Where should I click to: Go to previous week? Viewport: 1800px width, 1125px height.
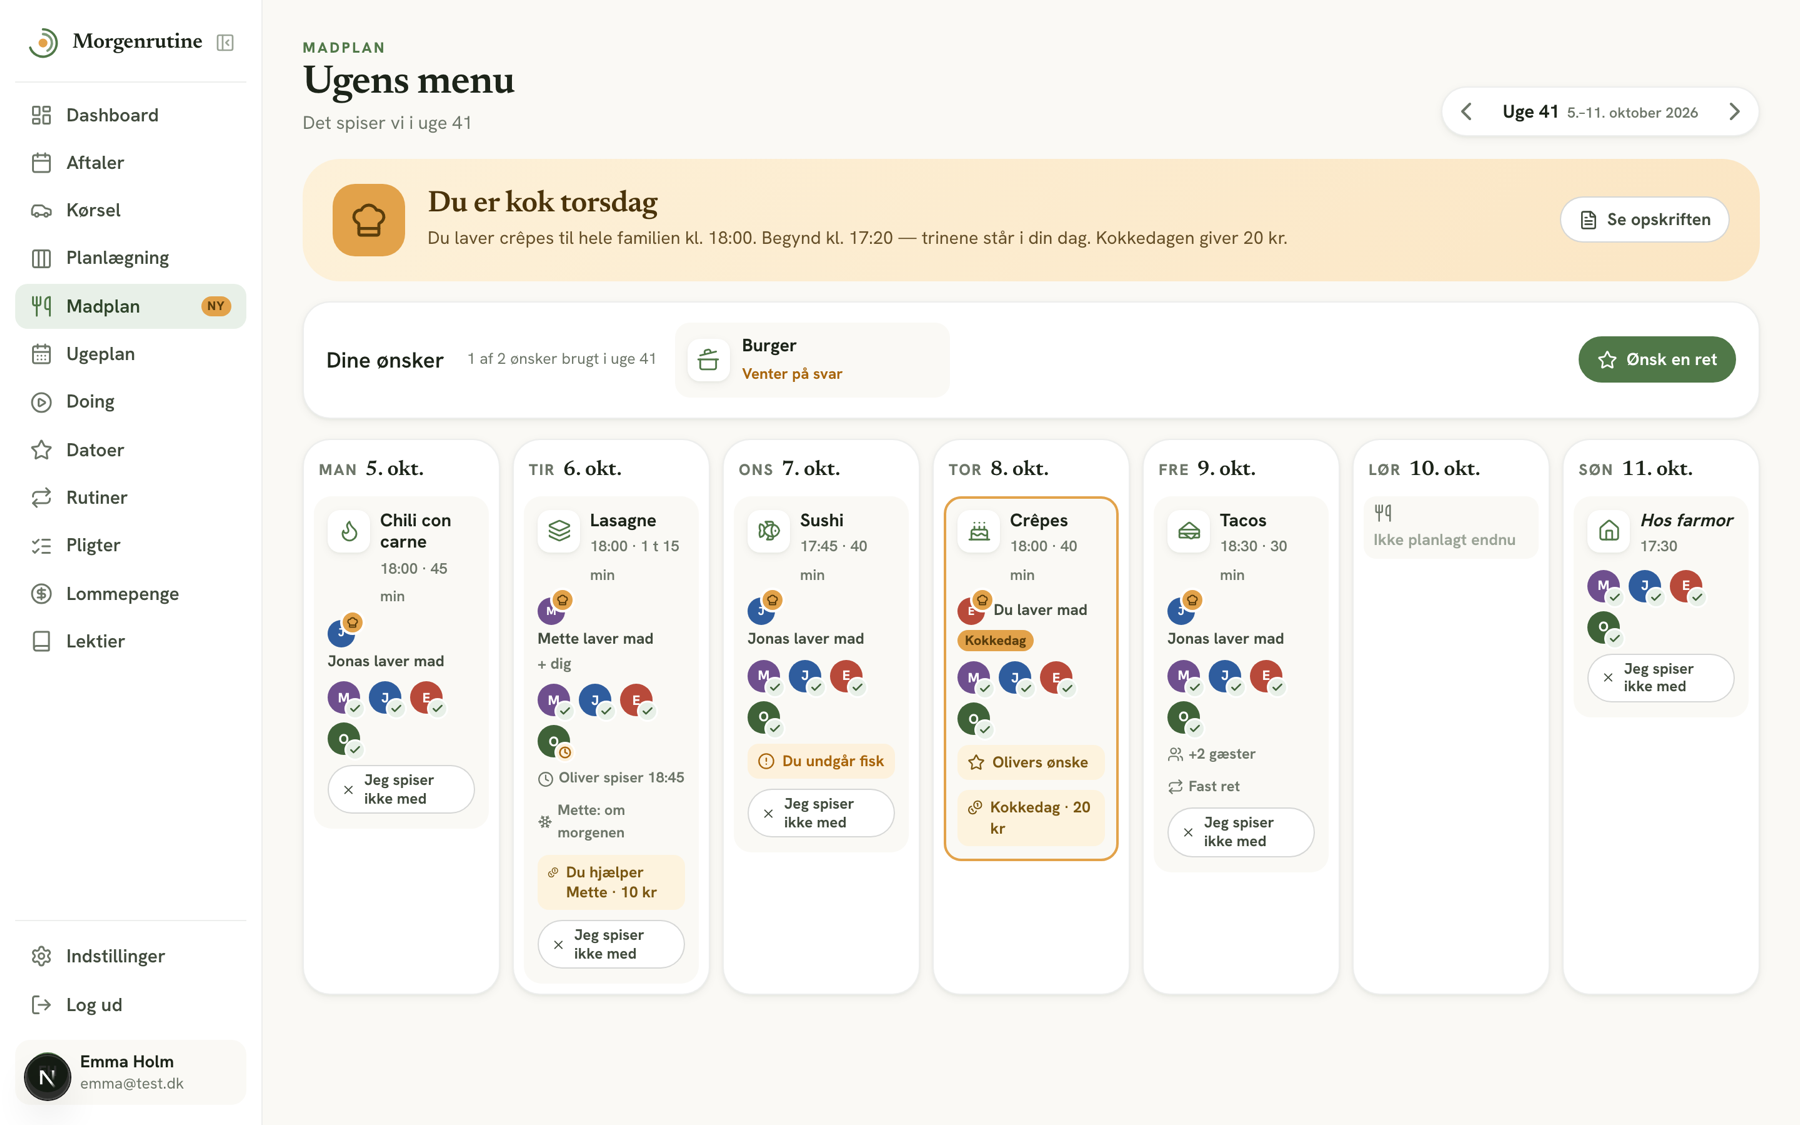(1466, 112)
